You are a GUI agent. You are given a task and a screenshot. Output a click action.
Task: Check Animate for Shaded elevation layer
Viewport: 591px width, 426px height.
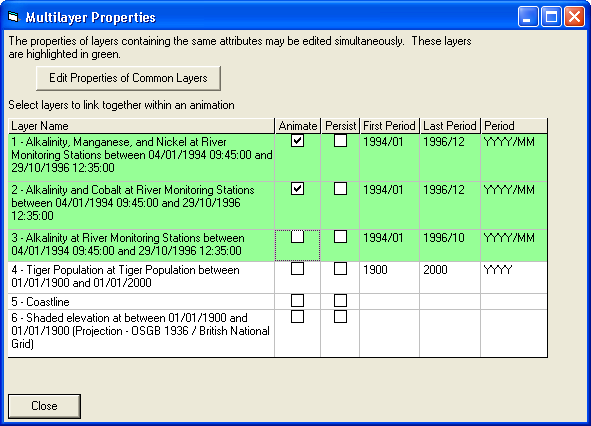coord(297,317)
